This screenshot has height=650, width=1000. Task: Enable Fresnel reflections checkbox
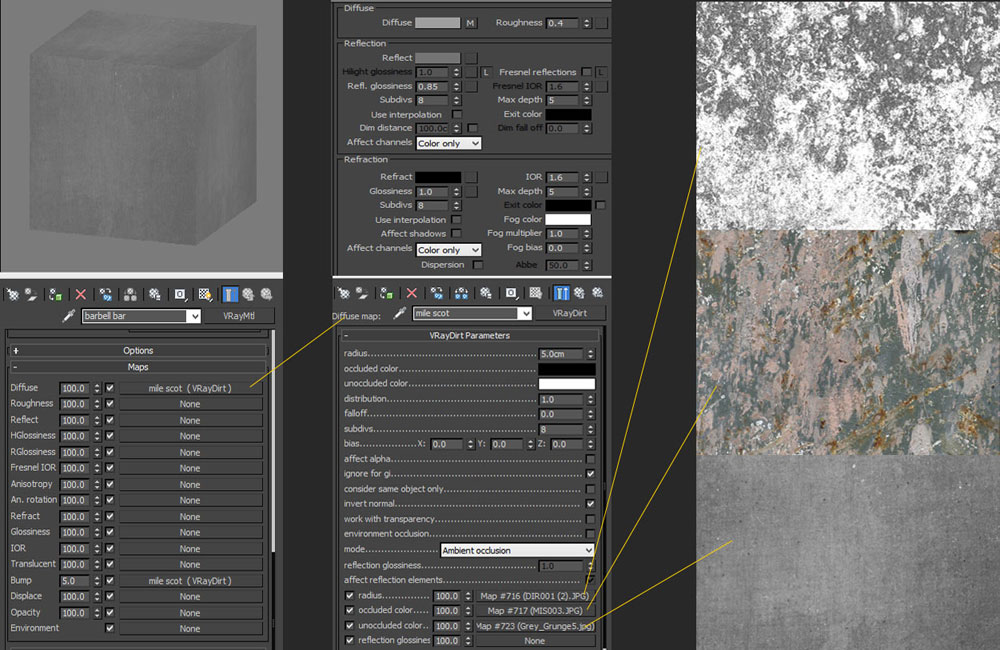[x=587, y=72]
